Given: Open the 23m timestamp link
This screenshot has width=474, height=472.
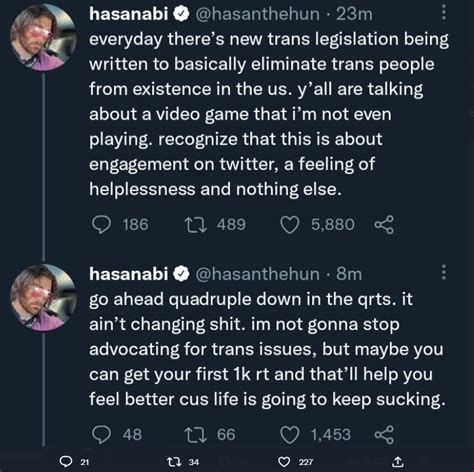Looking at the screenshot, I should pyautogui.click(x=354, y=14).
